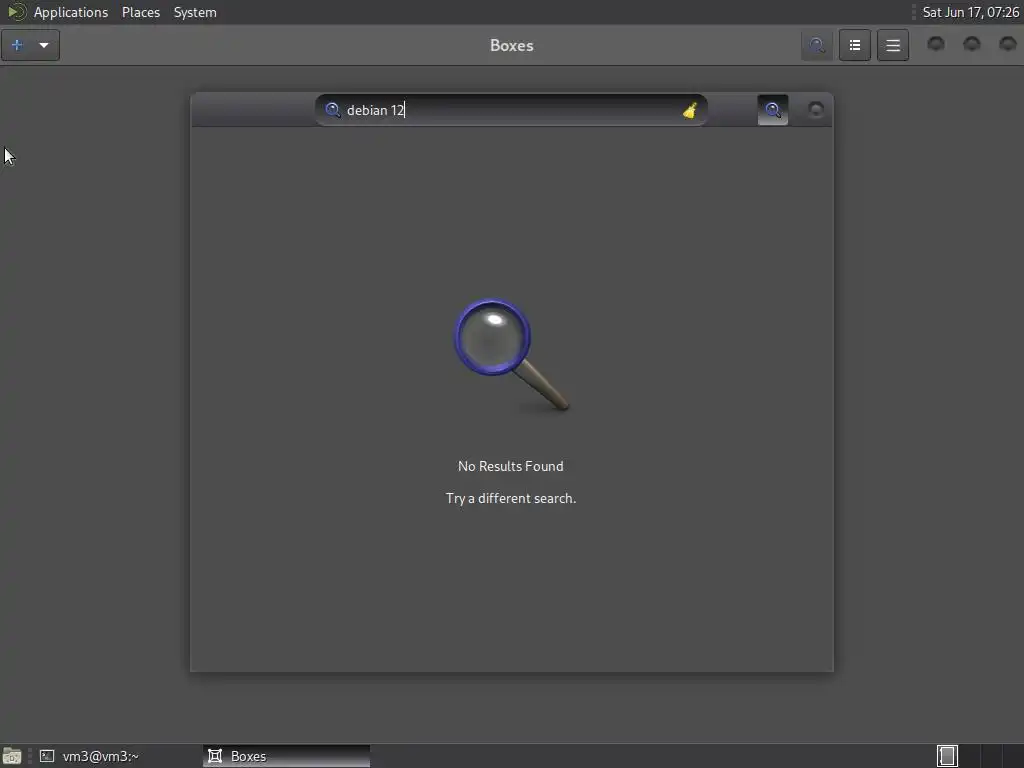
Task: Close the Boxes main window
Action: coord(1008,44)
